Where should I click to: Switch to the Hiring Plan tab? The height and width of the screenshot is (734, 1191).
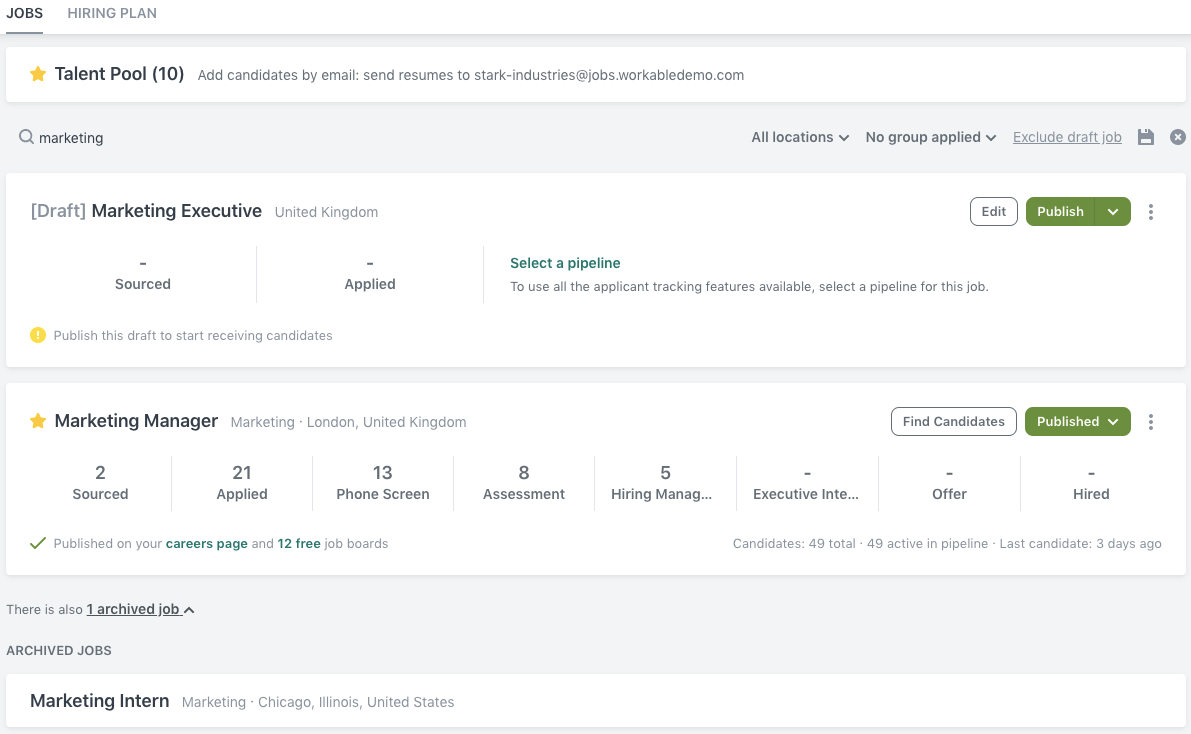[x=111, y=13]
